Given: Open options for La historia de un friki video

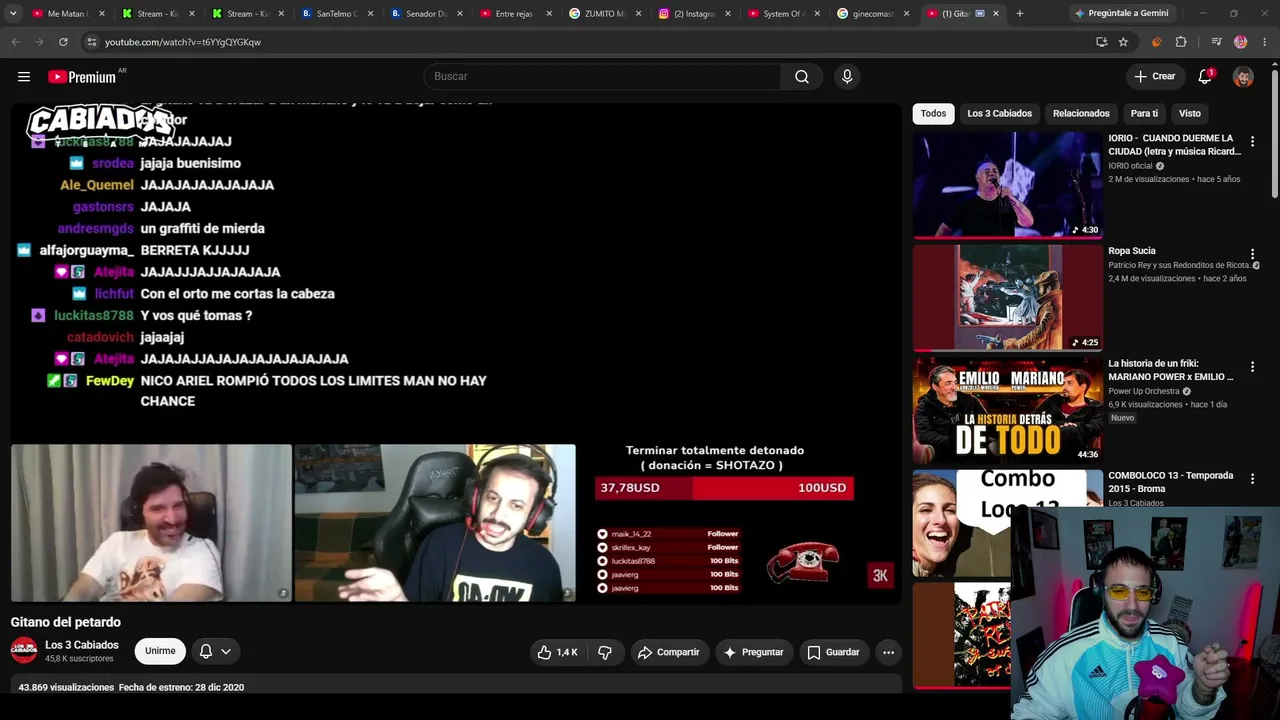Looking at the screenshot, I should (x=1252, y=368).
